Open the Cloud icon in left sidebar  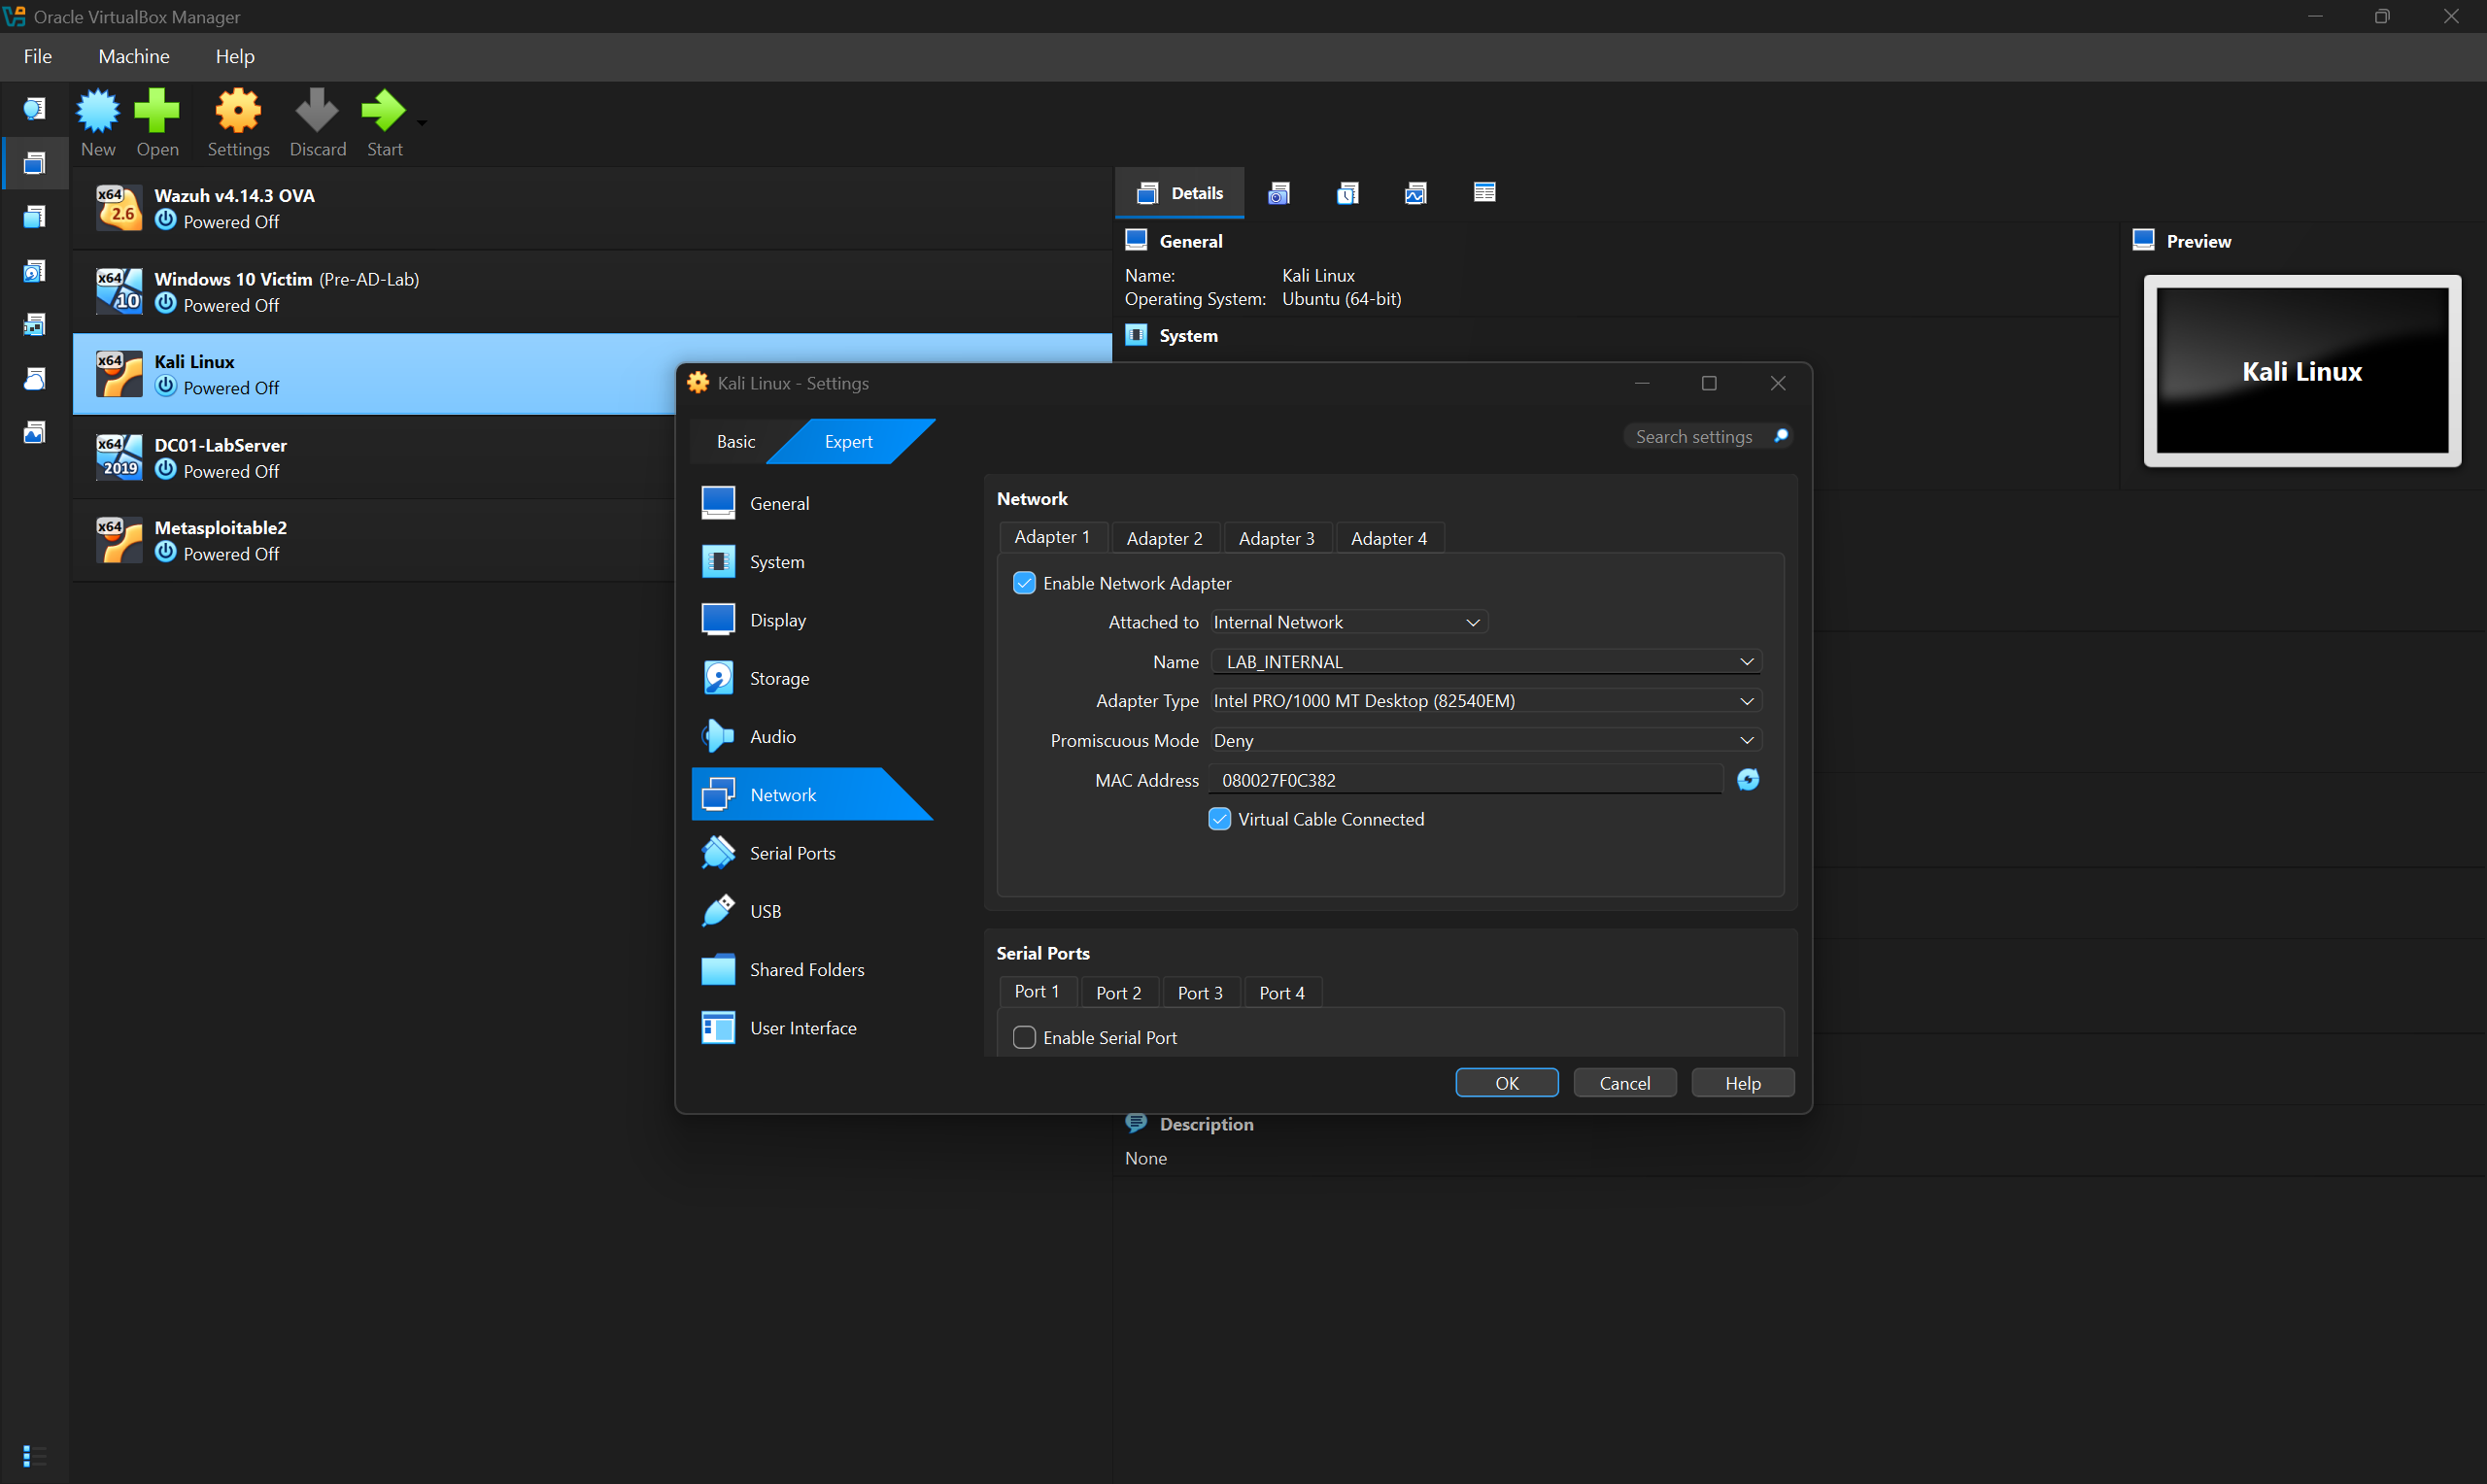(34, 379)
